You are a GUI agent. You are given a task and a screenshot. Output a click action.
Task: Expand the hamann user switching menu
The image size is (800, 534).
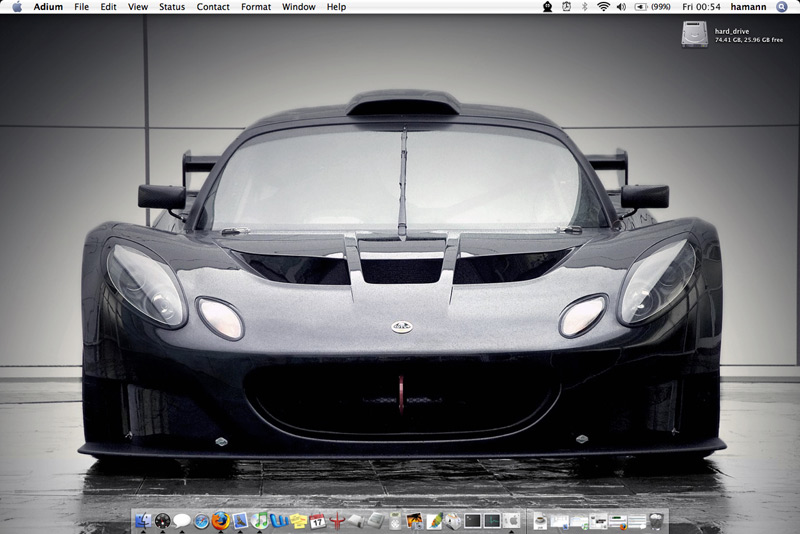pos(749,7)
